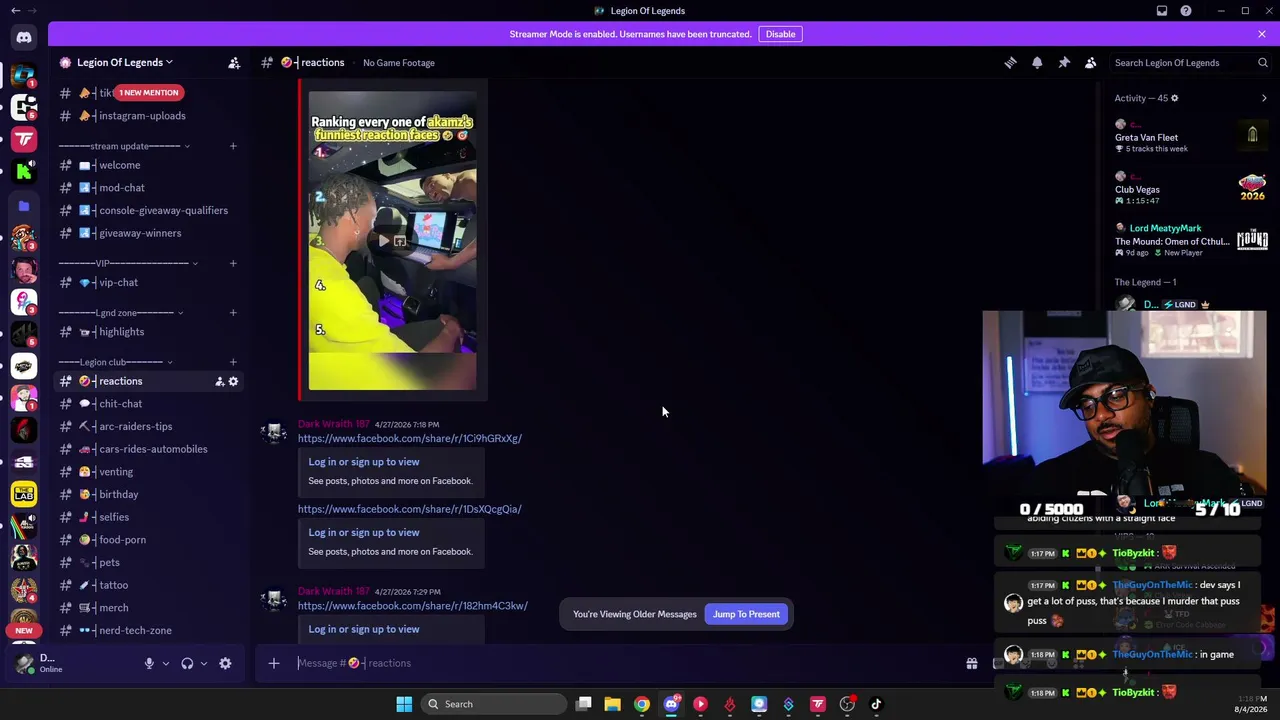Open TikTok in taskbar

coord(876,704)
